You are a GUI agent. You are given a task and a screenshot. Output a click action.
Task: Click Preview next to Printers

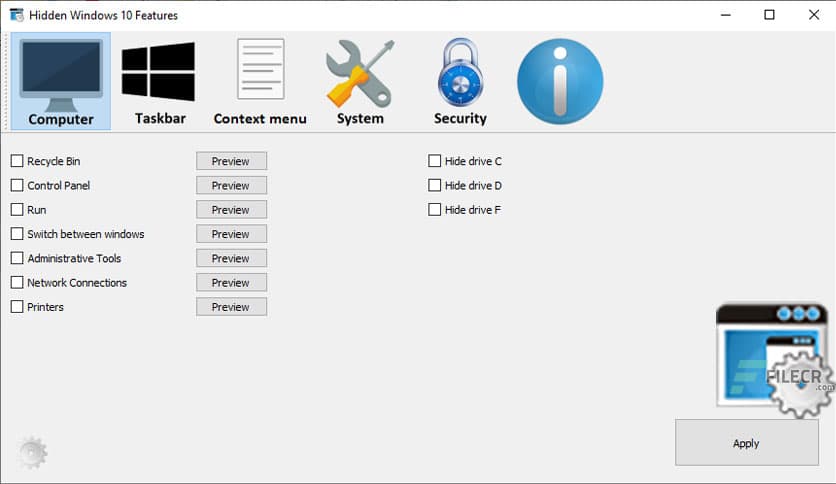[231, 307]
